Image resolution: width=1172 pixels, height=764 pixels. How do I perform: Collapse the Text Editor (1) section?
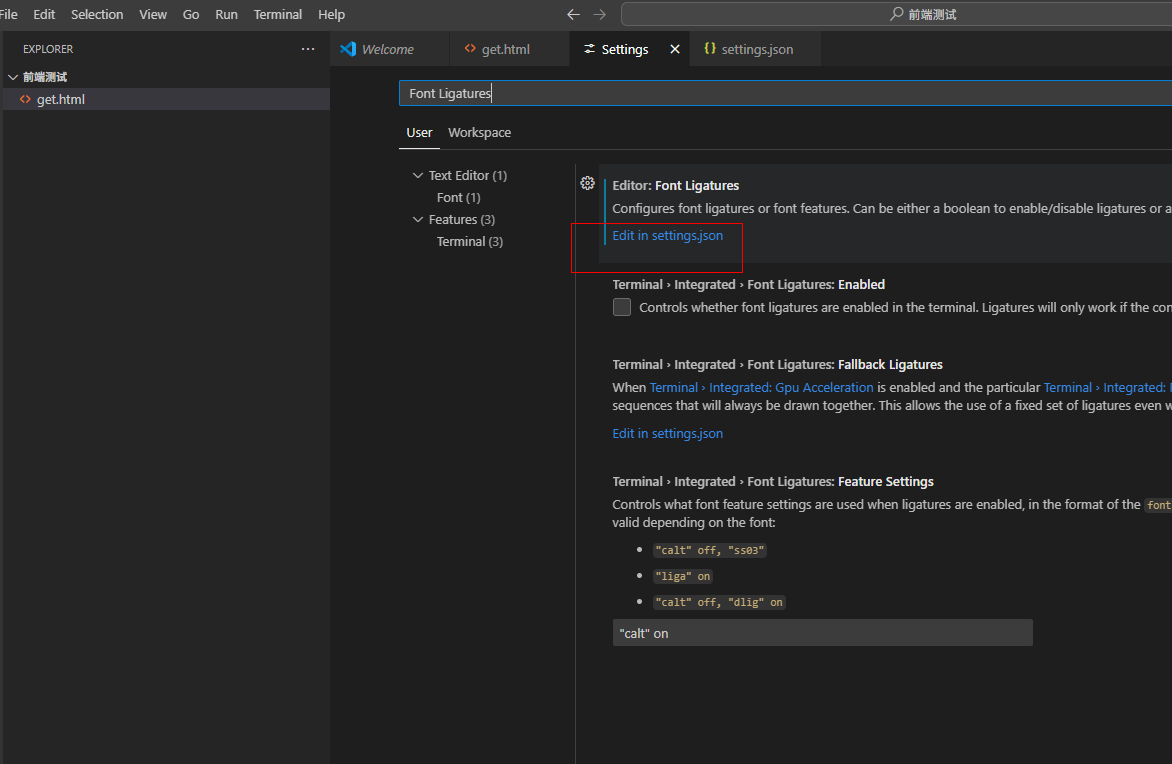pyautogui.click(x=418, y=176)
